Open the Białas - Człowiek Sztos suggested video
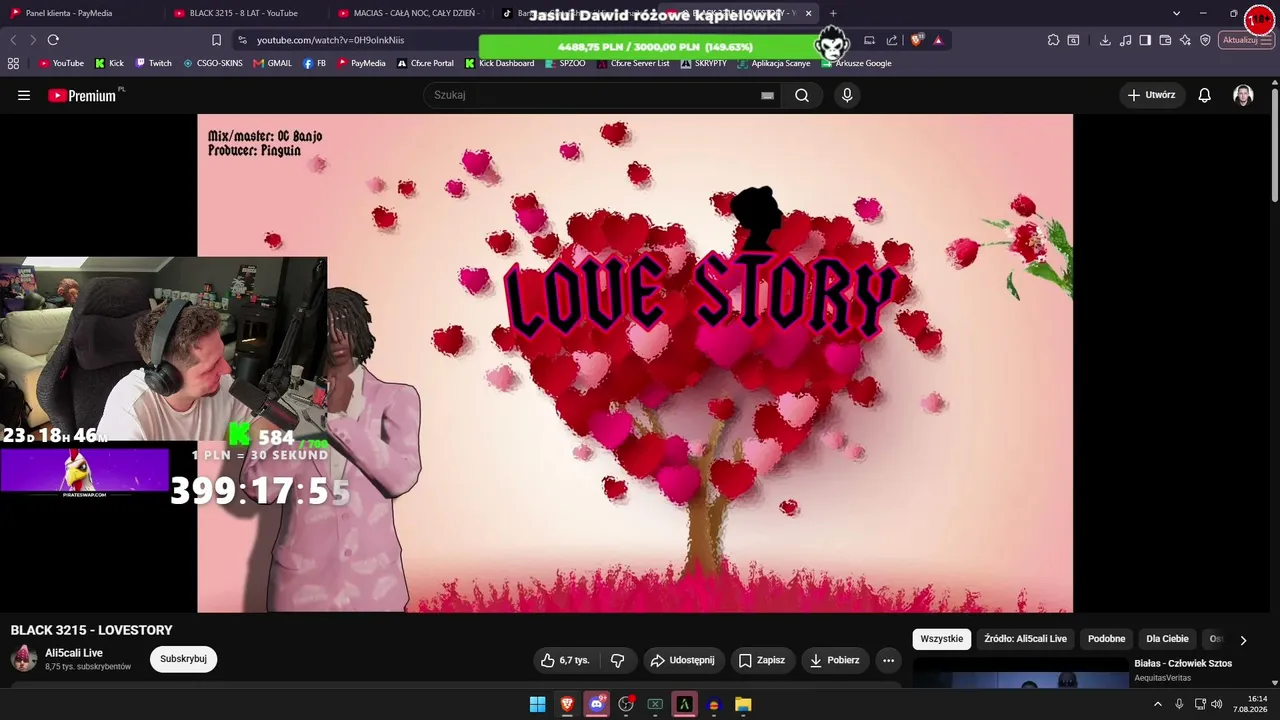Image resolution: width=1280 pixels, height=720 pixels. coord(1183,663)
